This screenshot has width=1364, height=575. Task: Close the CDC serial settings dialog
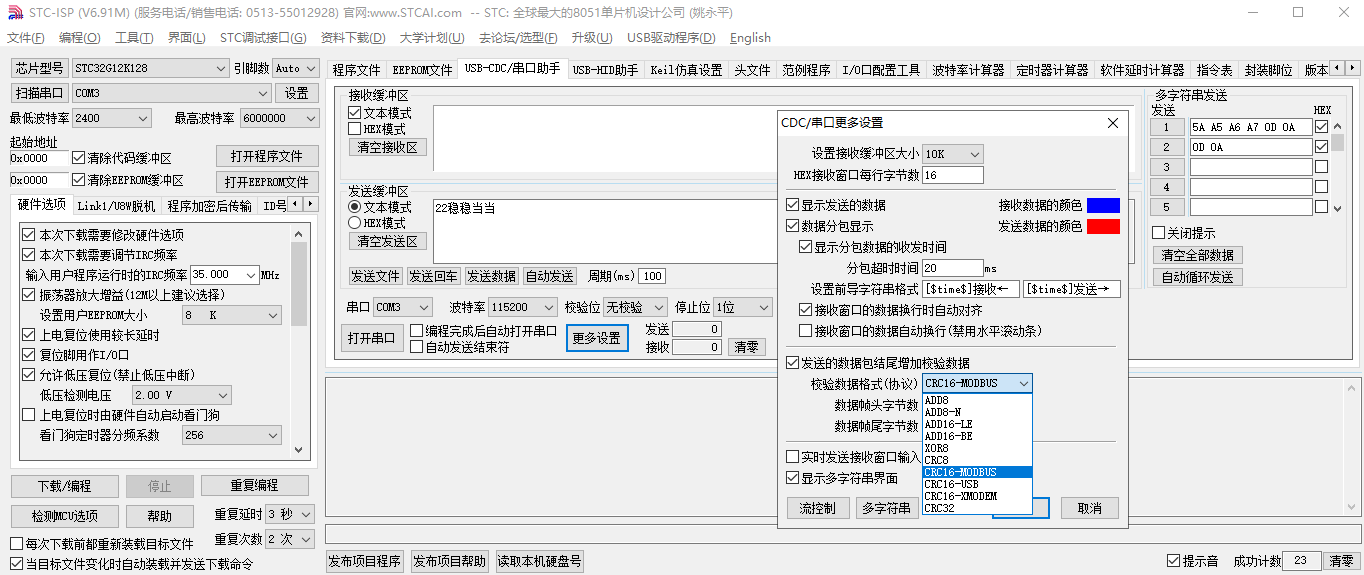(x=1112, y=123)
